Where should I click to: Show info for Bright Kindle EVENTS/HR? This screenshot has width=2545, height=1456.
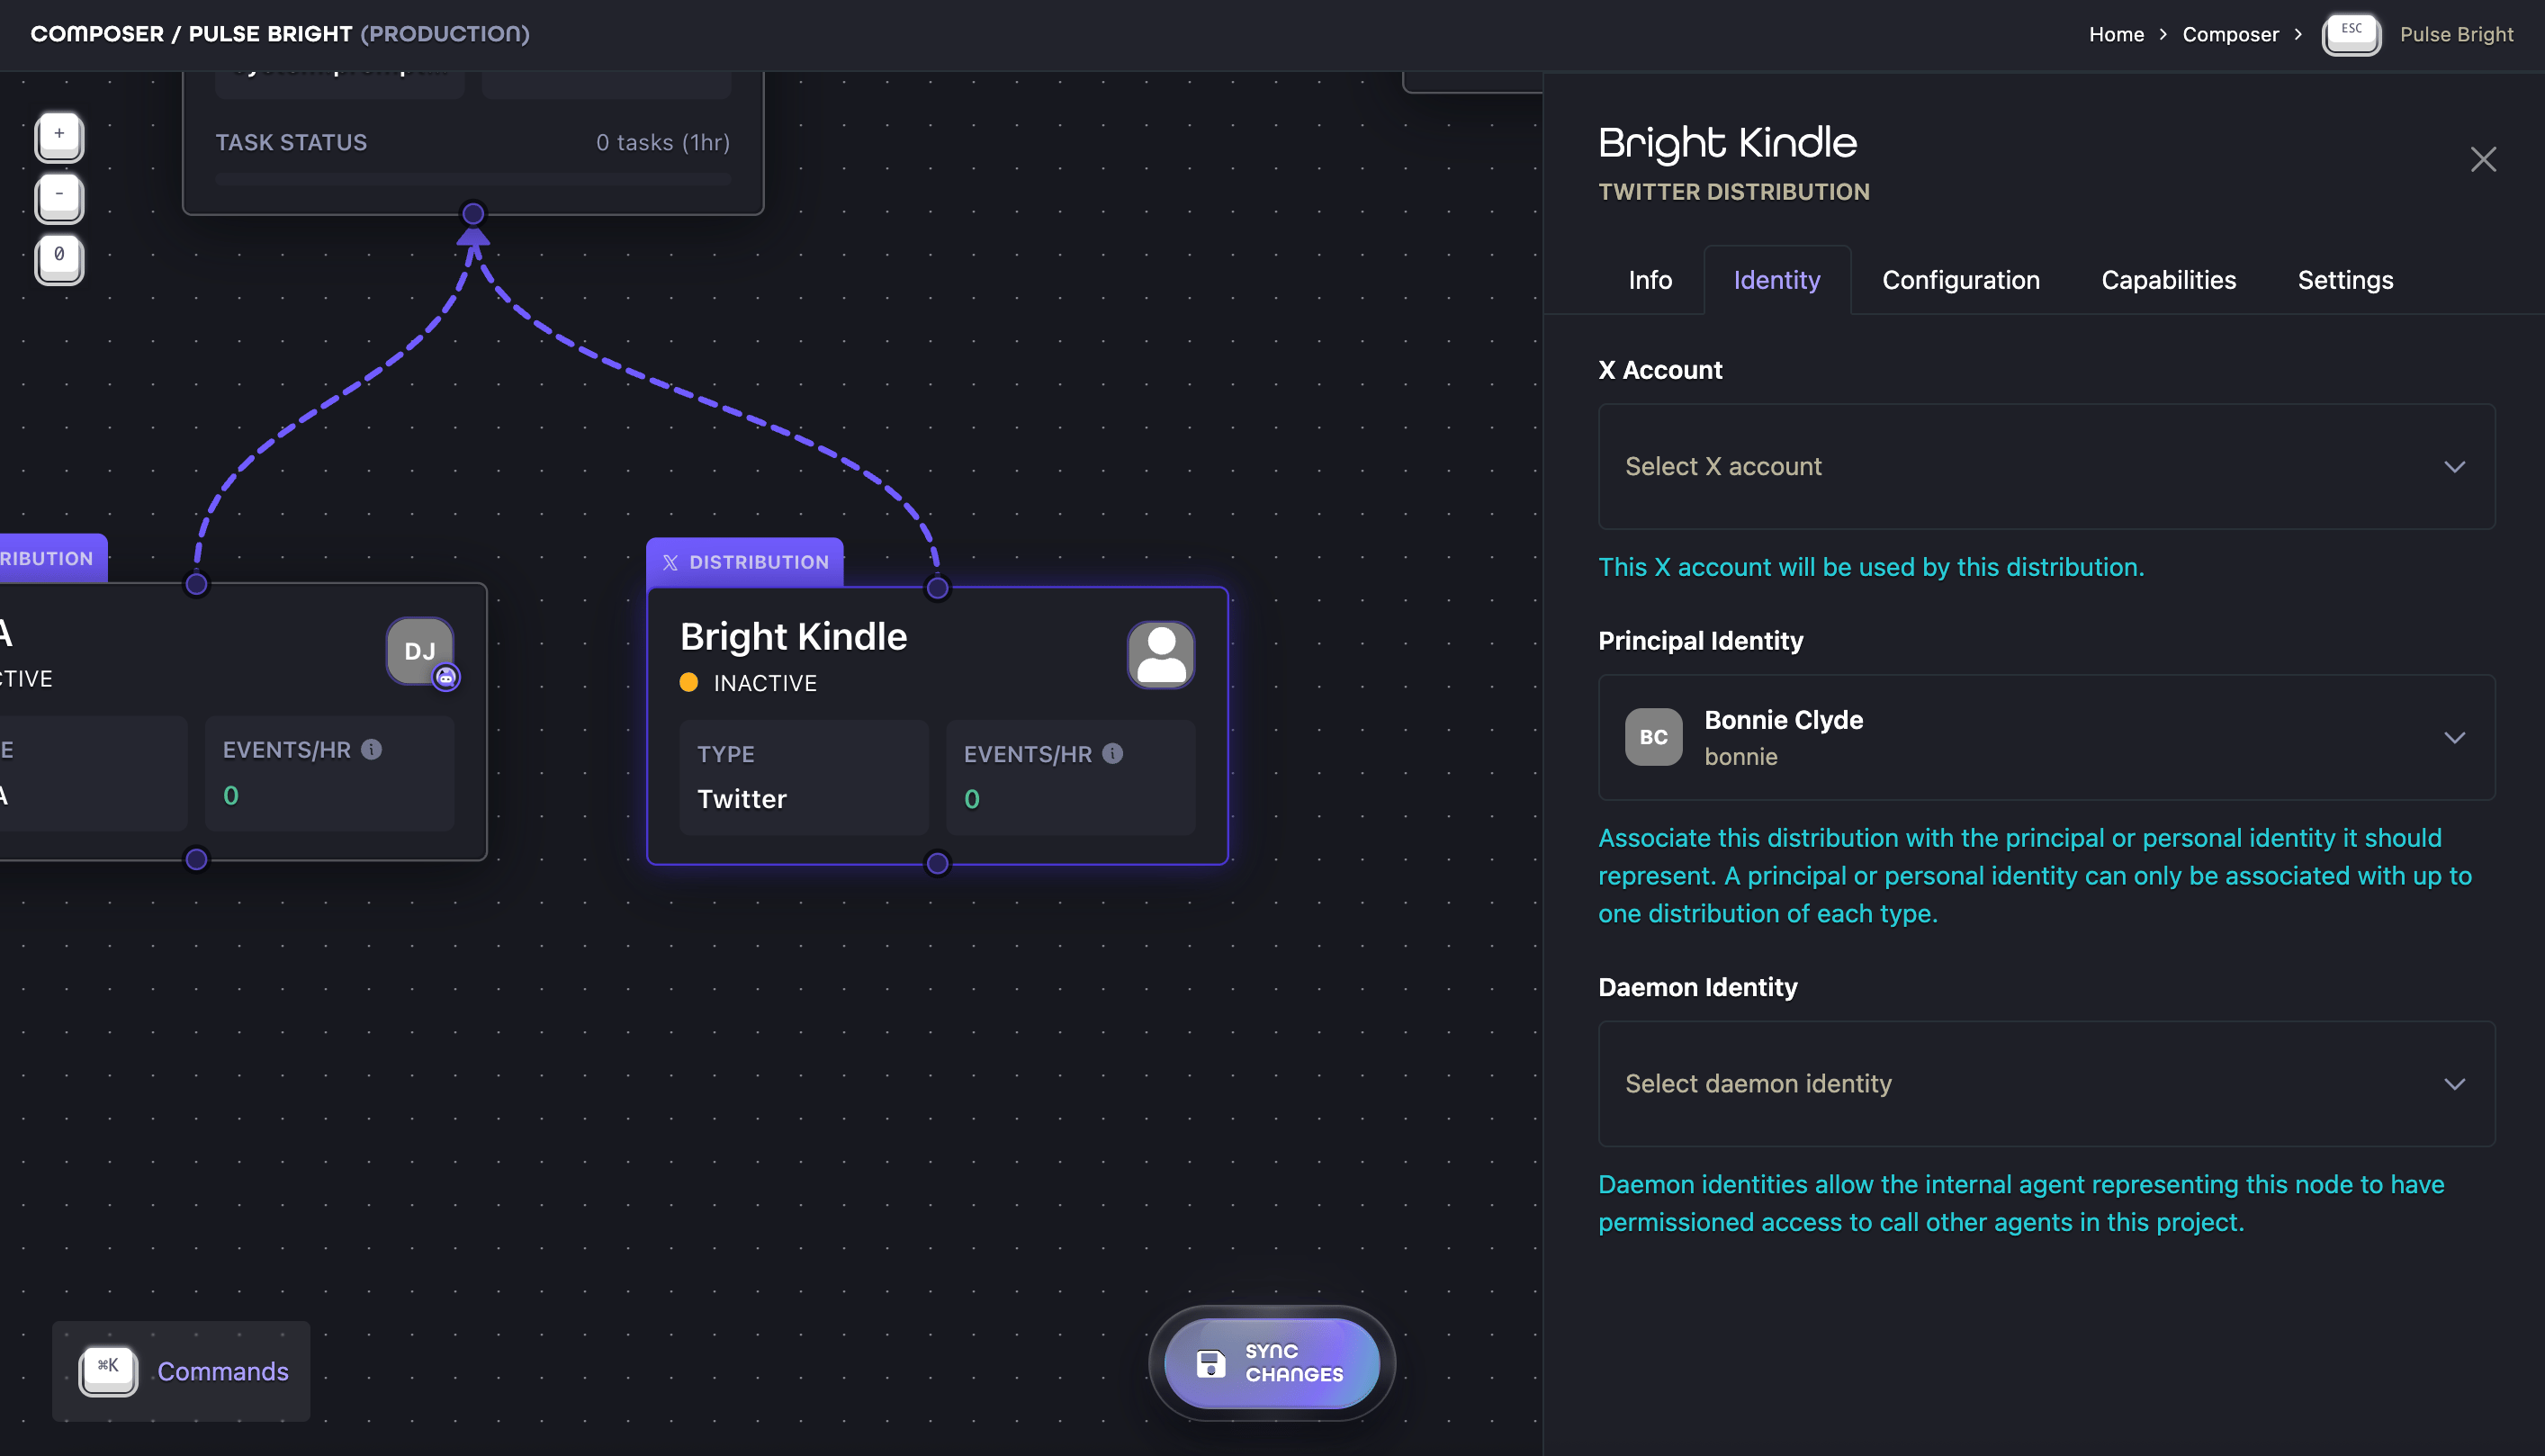click(1113, 754)
